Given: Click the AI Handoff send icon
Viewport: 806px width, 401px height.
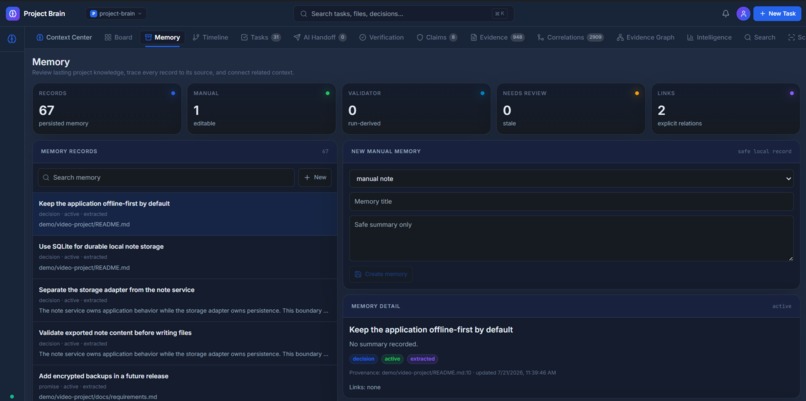Looking at the screenshot, I should (297, 38).
